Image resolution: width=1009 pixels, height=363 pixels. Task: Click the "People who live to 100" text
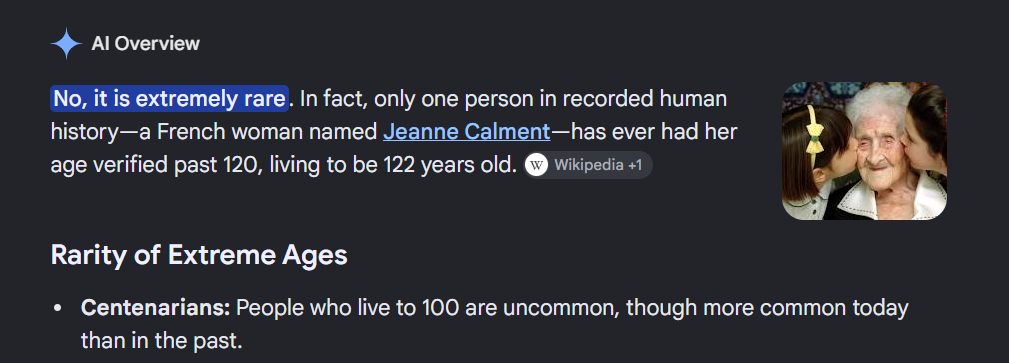tap(347, 308)
